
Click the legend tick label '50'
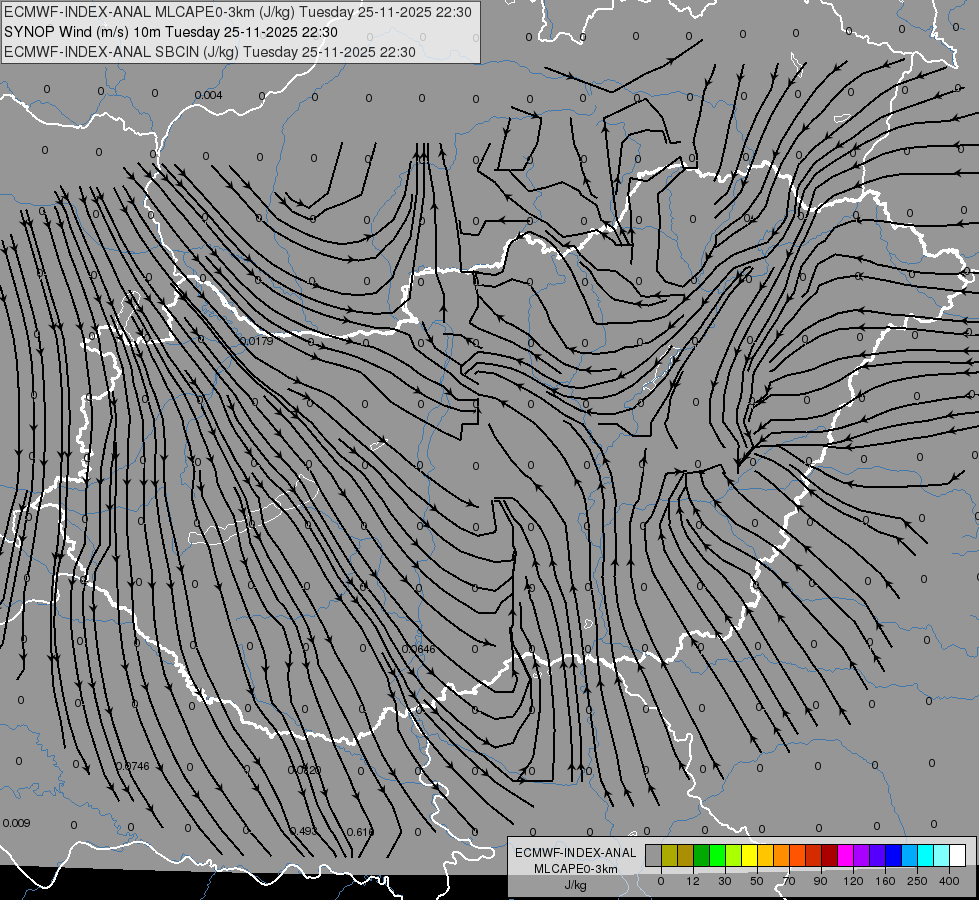[757, 881]
